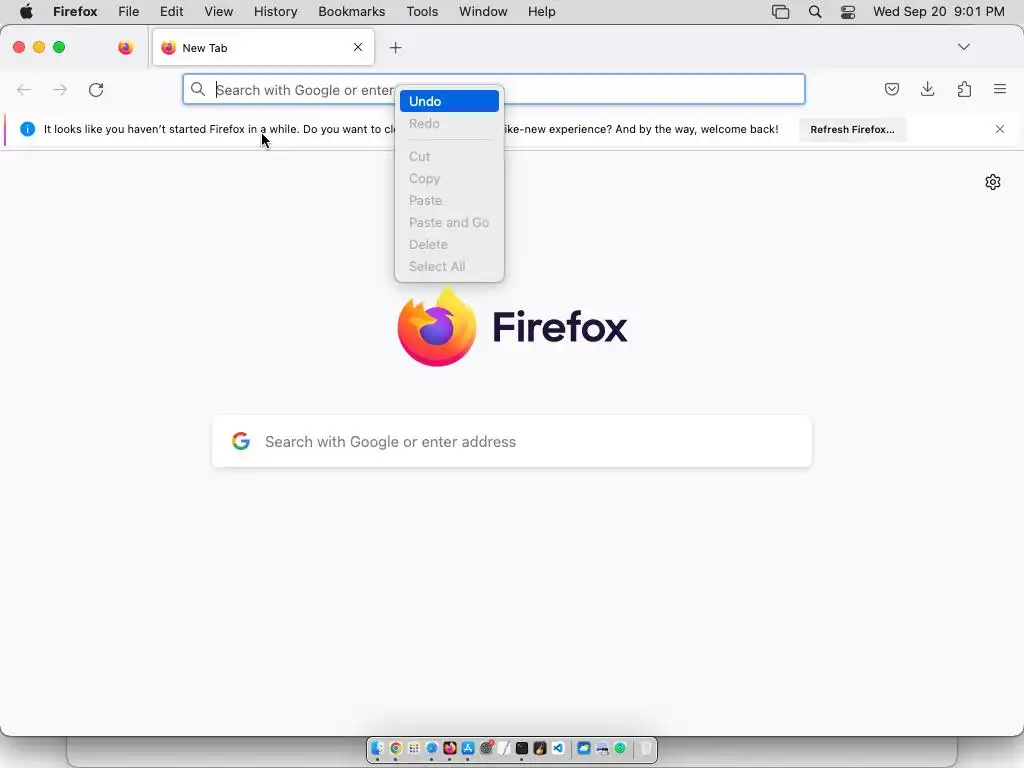Open the Save to Pocket button

tap(891, 89)
